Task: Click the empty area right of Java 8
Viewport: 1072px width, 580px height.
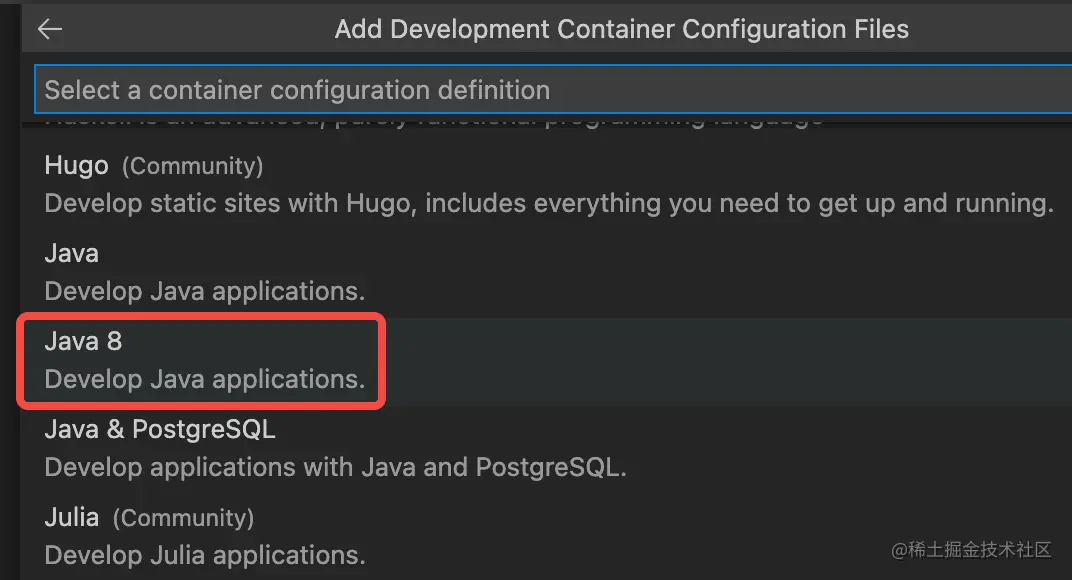Action: click(x=720, y=360)
